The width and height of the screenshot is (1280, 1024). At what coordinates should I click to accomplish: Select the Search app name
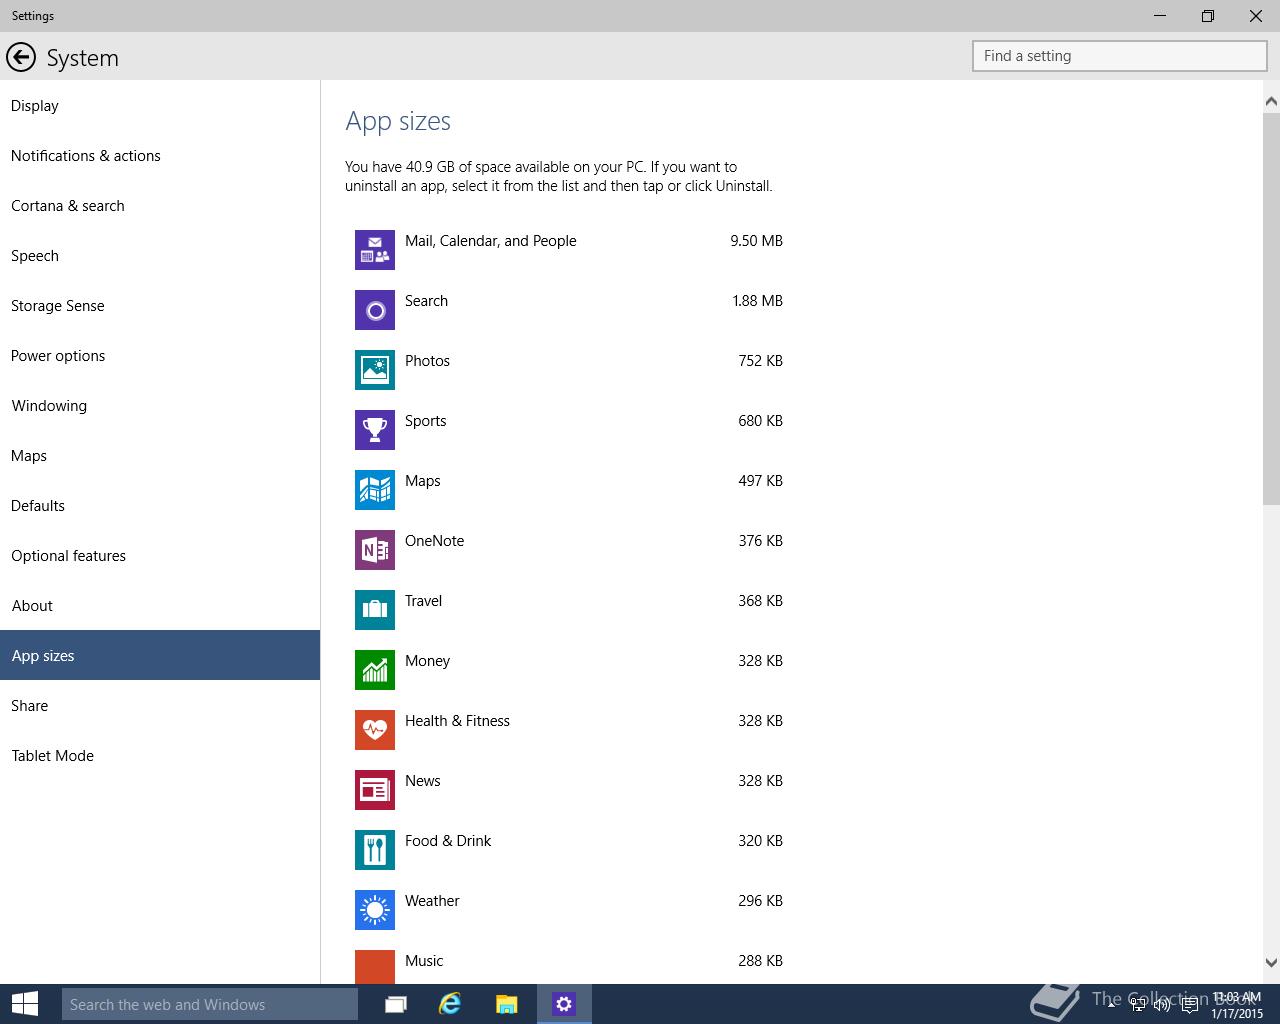pos(426,301)
